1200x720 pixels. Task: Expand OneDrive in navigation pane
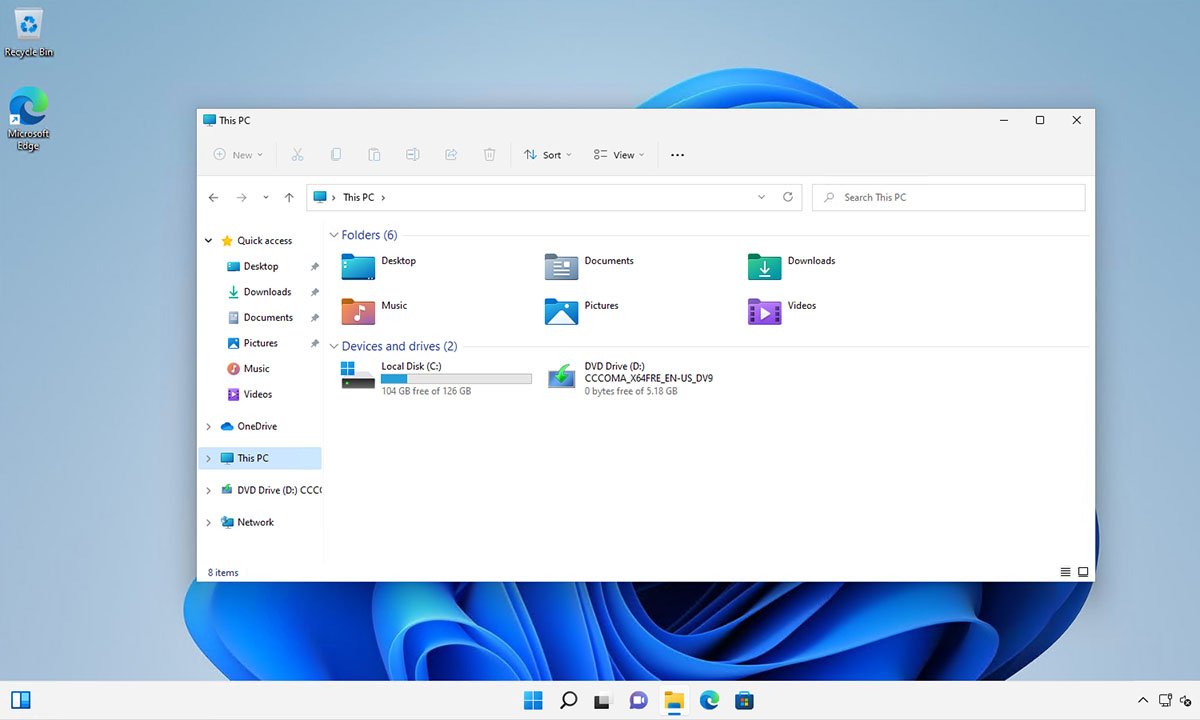(209, 427)
